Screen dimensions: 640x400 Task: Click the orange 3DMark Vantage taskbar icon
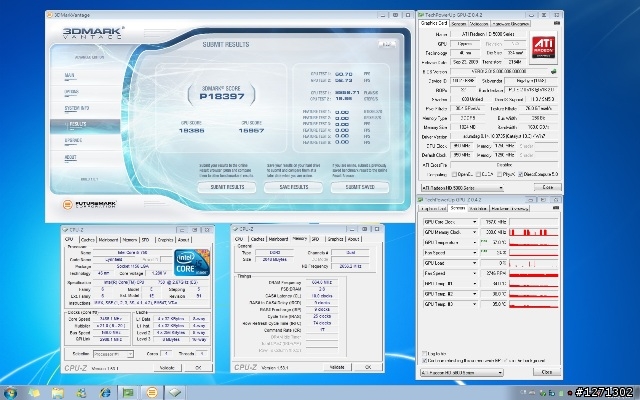(x=151, y=393)
